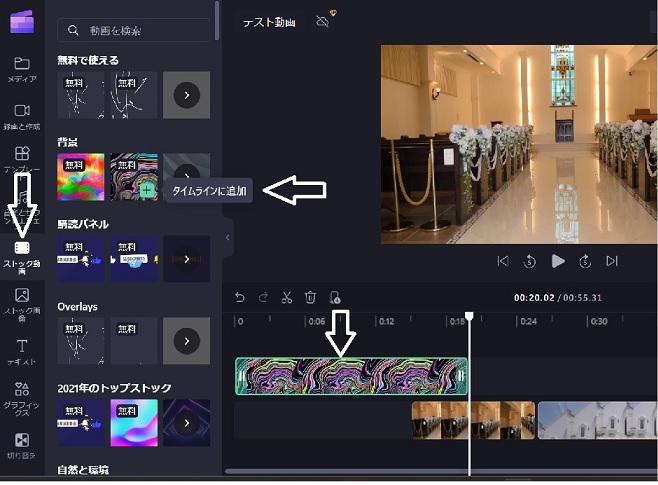Expand the 無料で使える category arrow
This screenshot has height=485, width=658.
[187, 95]
